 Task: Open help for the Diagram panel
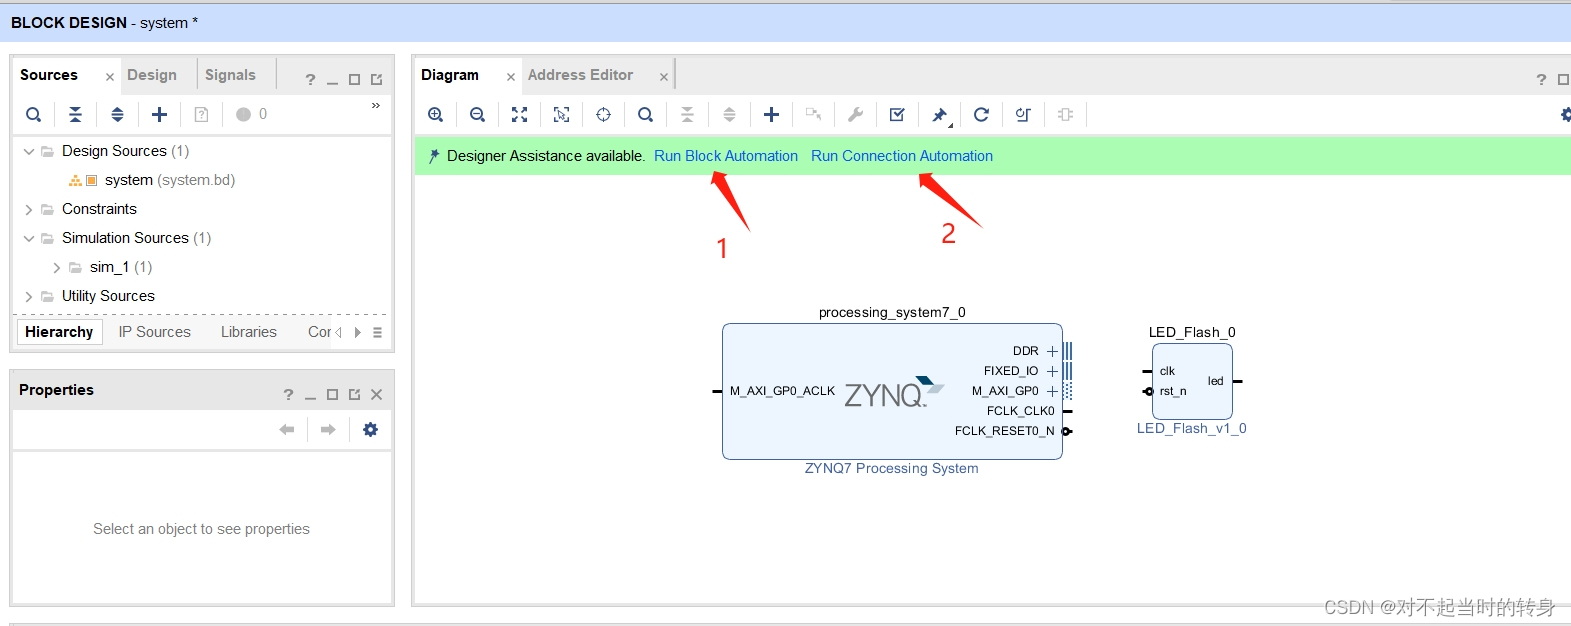pyautogui.click(x=1541, y=79)
